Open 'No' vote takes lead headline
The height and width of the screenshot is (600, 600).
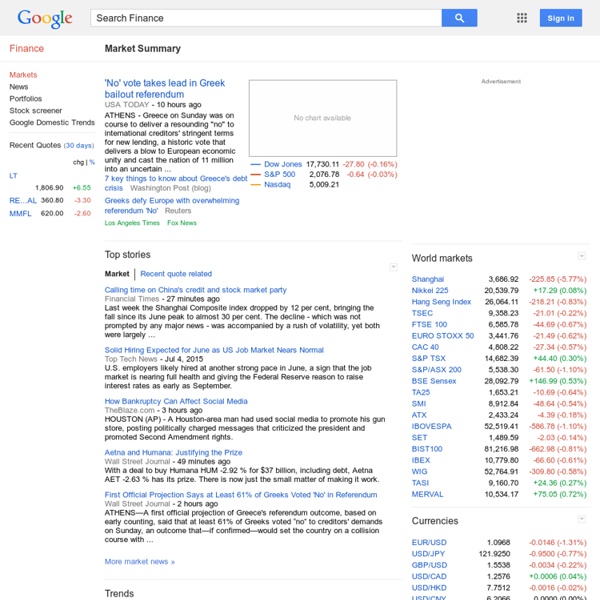point(165,89)
